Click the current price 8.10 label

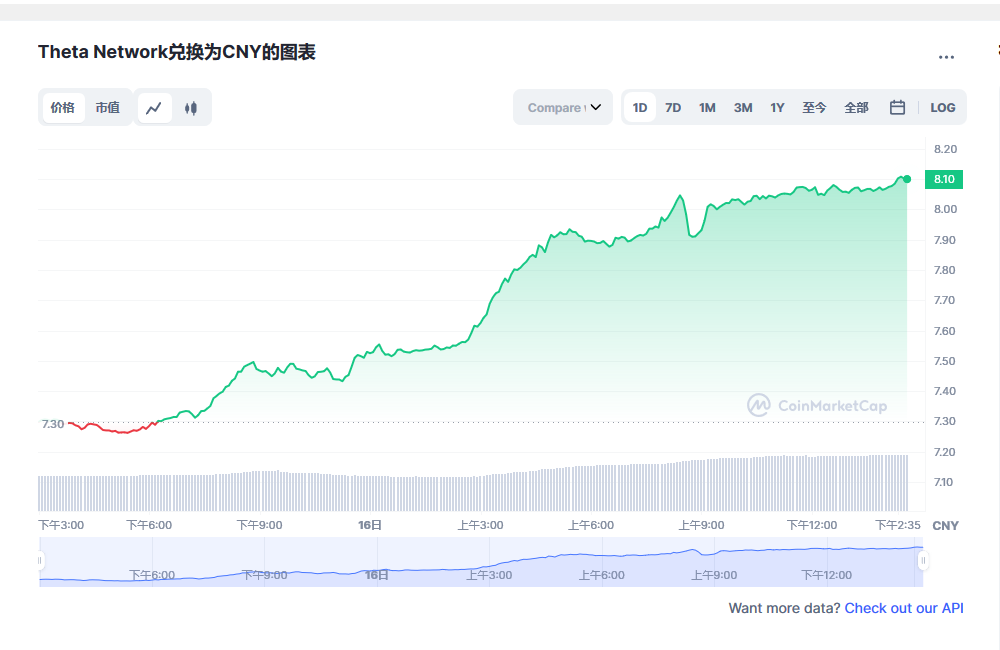[x=944, y=179]
